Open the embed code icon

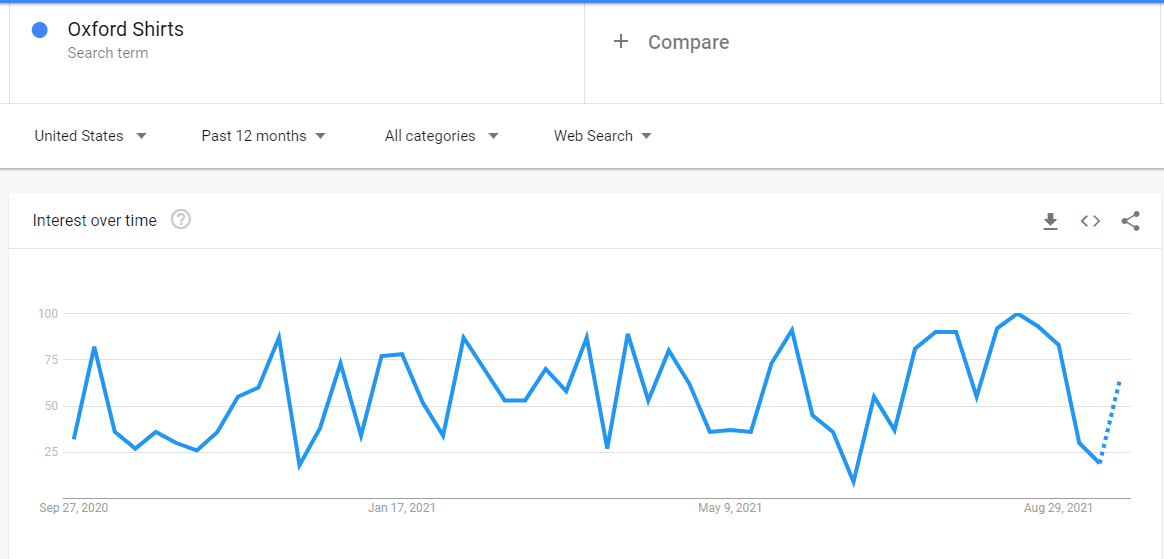[1090, 221]
